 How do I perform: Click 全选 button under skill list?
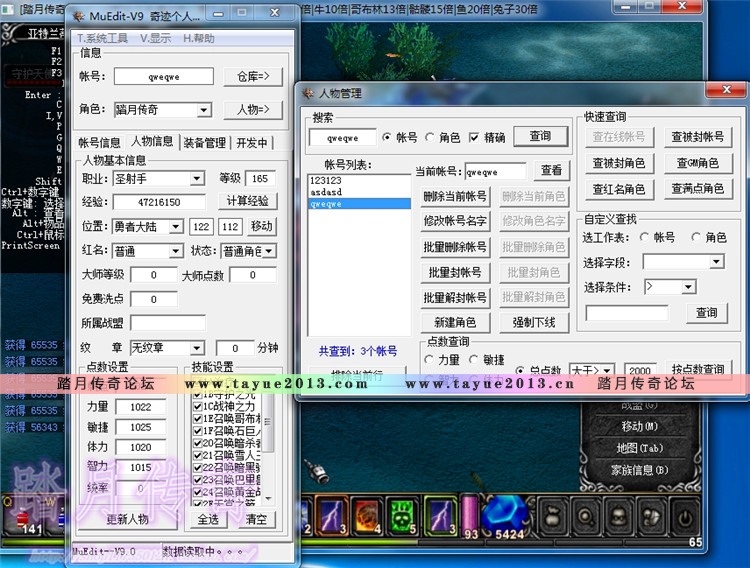pos(208,519)
